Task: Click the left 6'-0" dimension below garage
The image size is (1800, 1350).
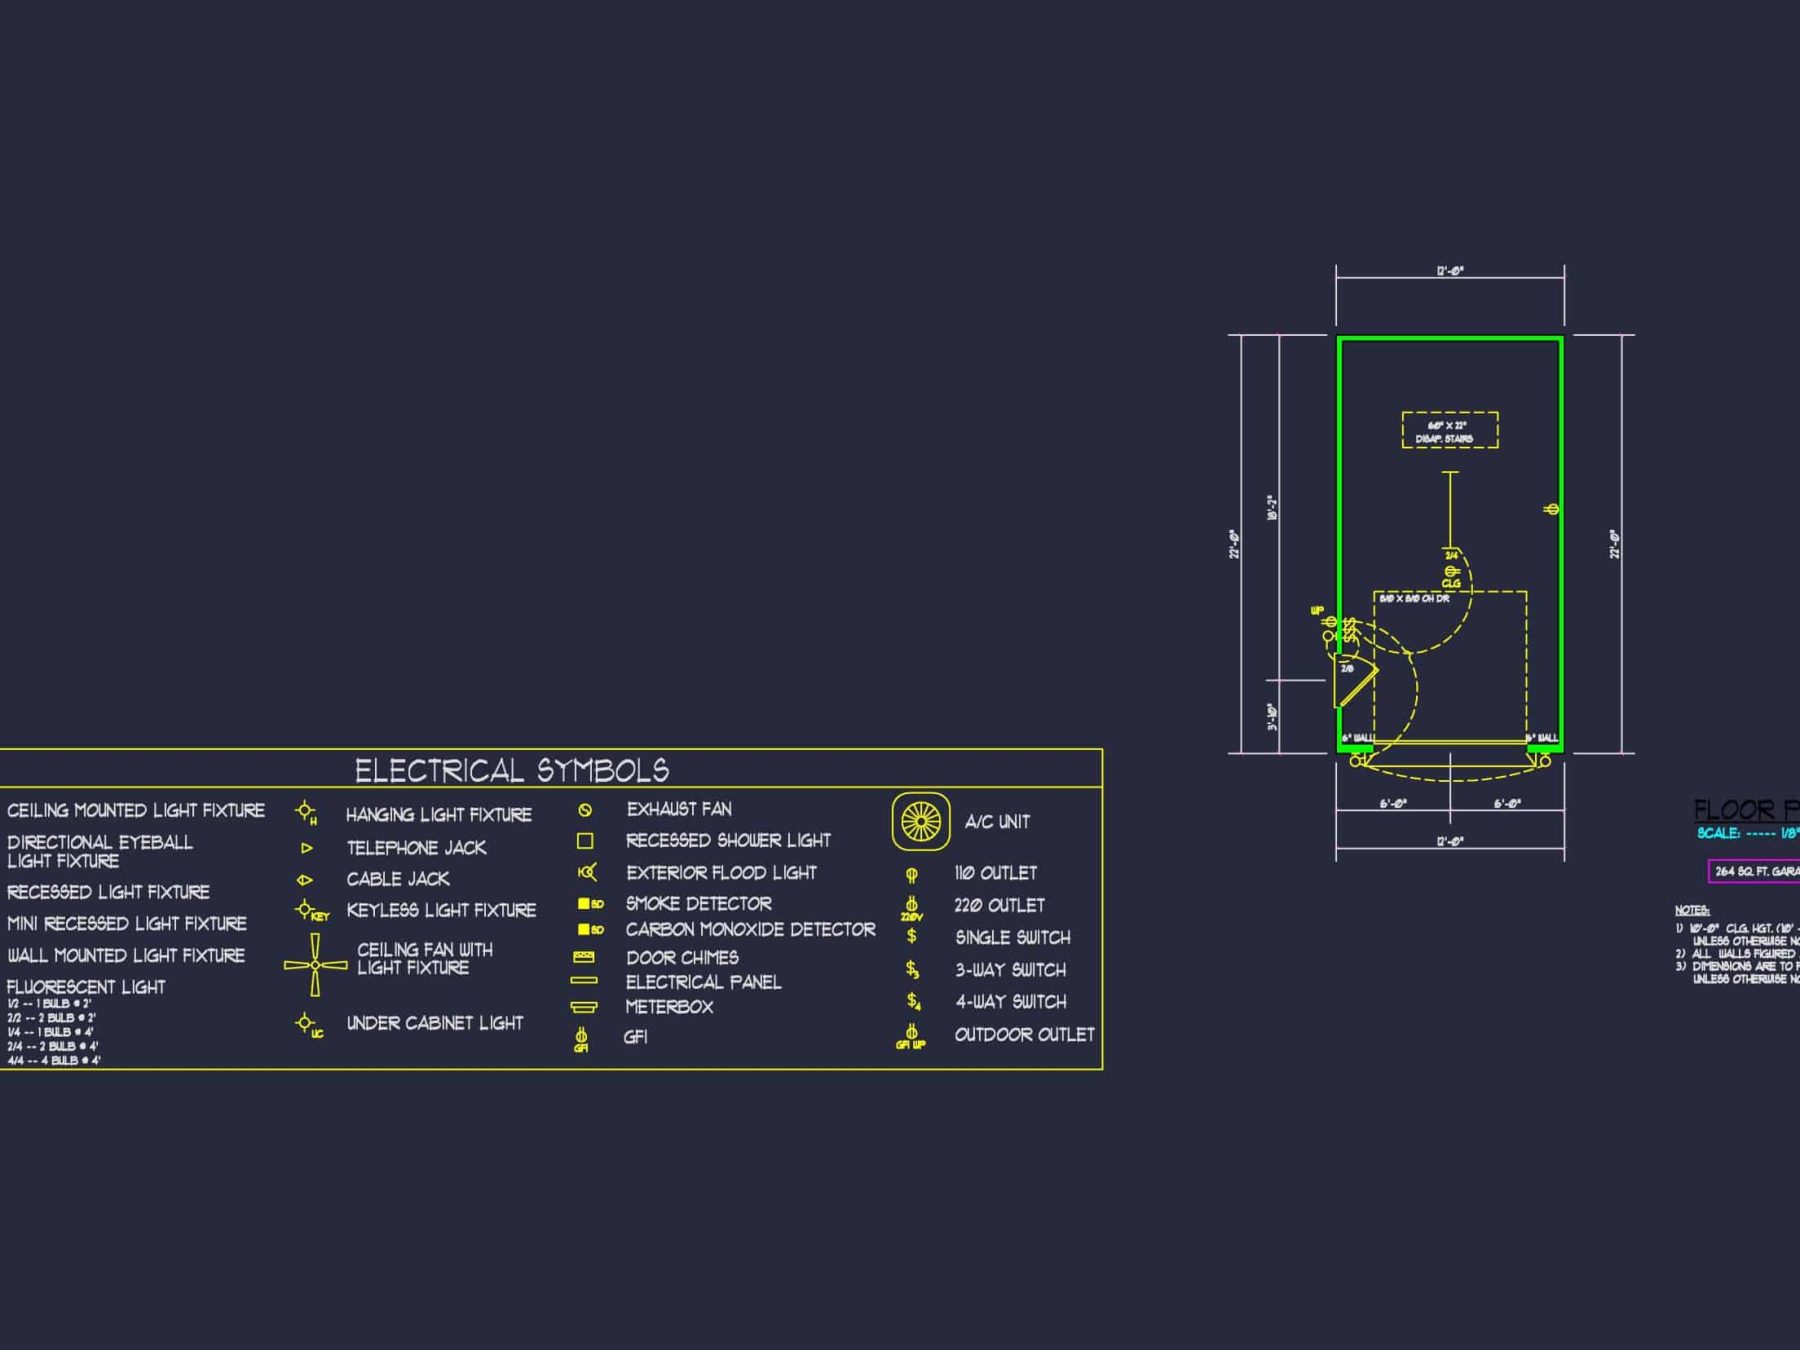Action: tap(1393, 804)
